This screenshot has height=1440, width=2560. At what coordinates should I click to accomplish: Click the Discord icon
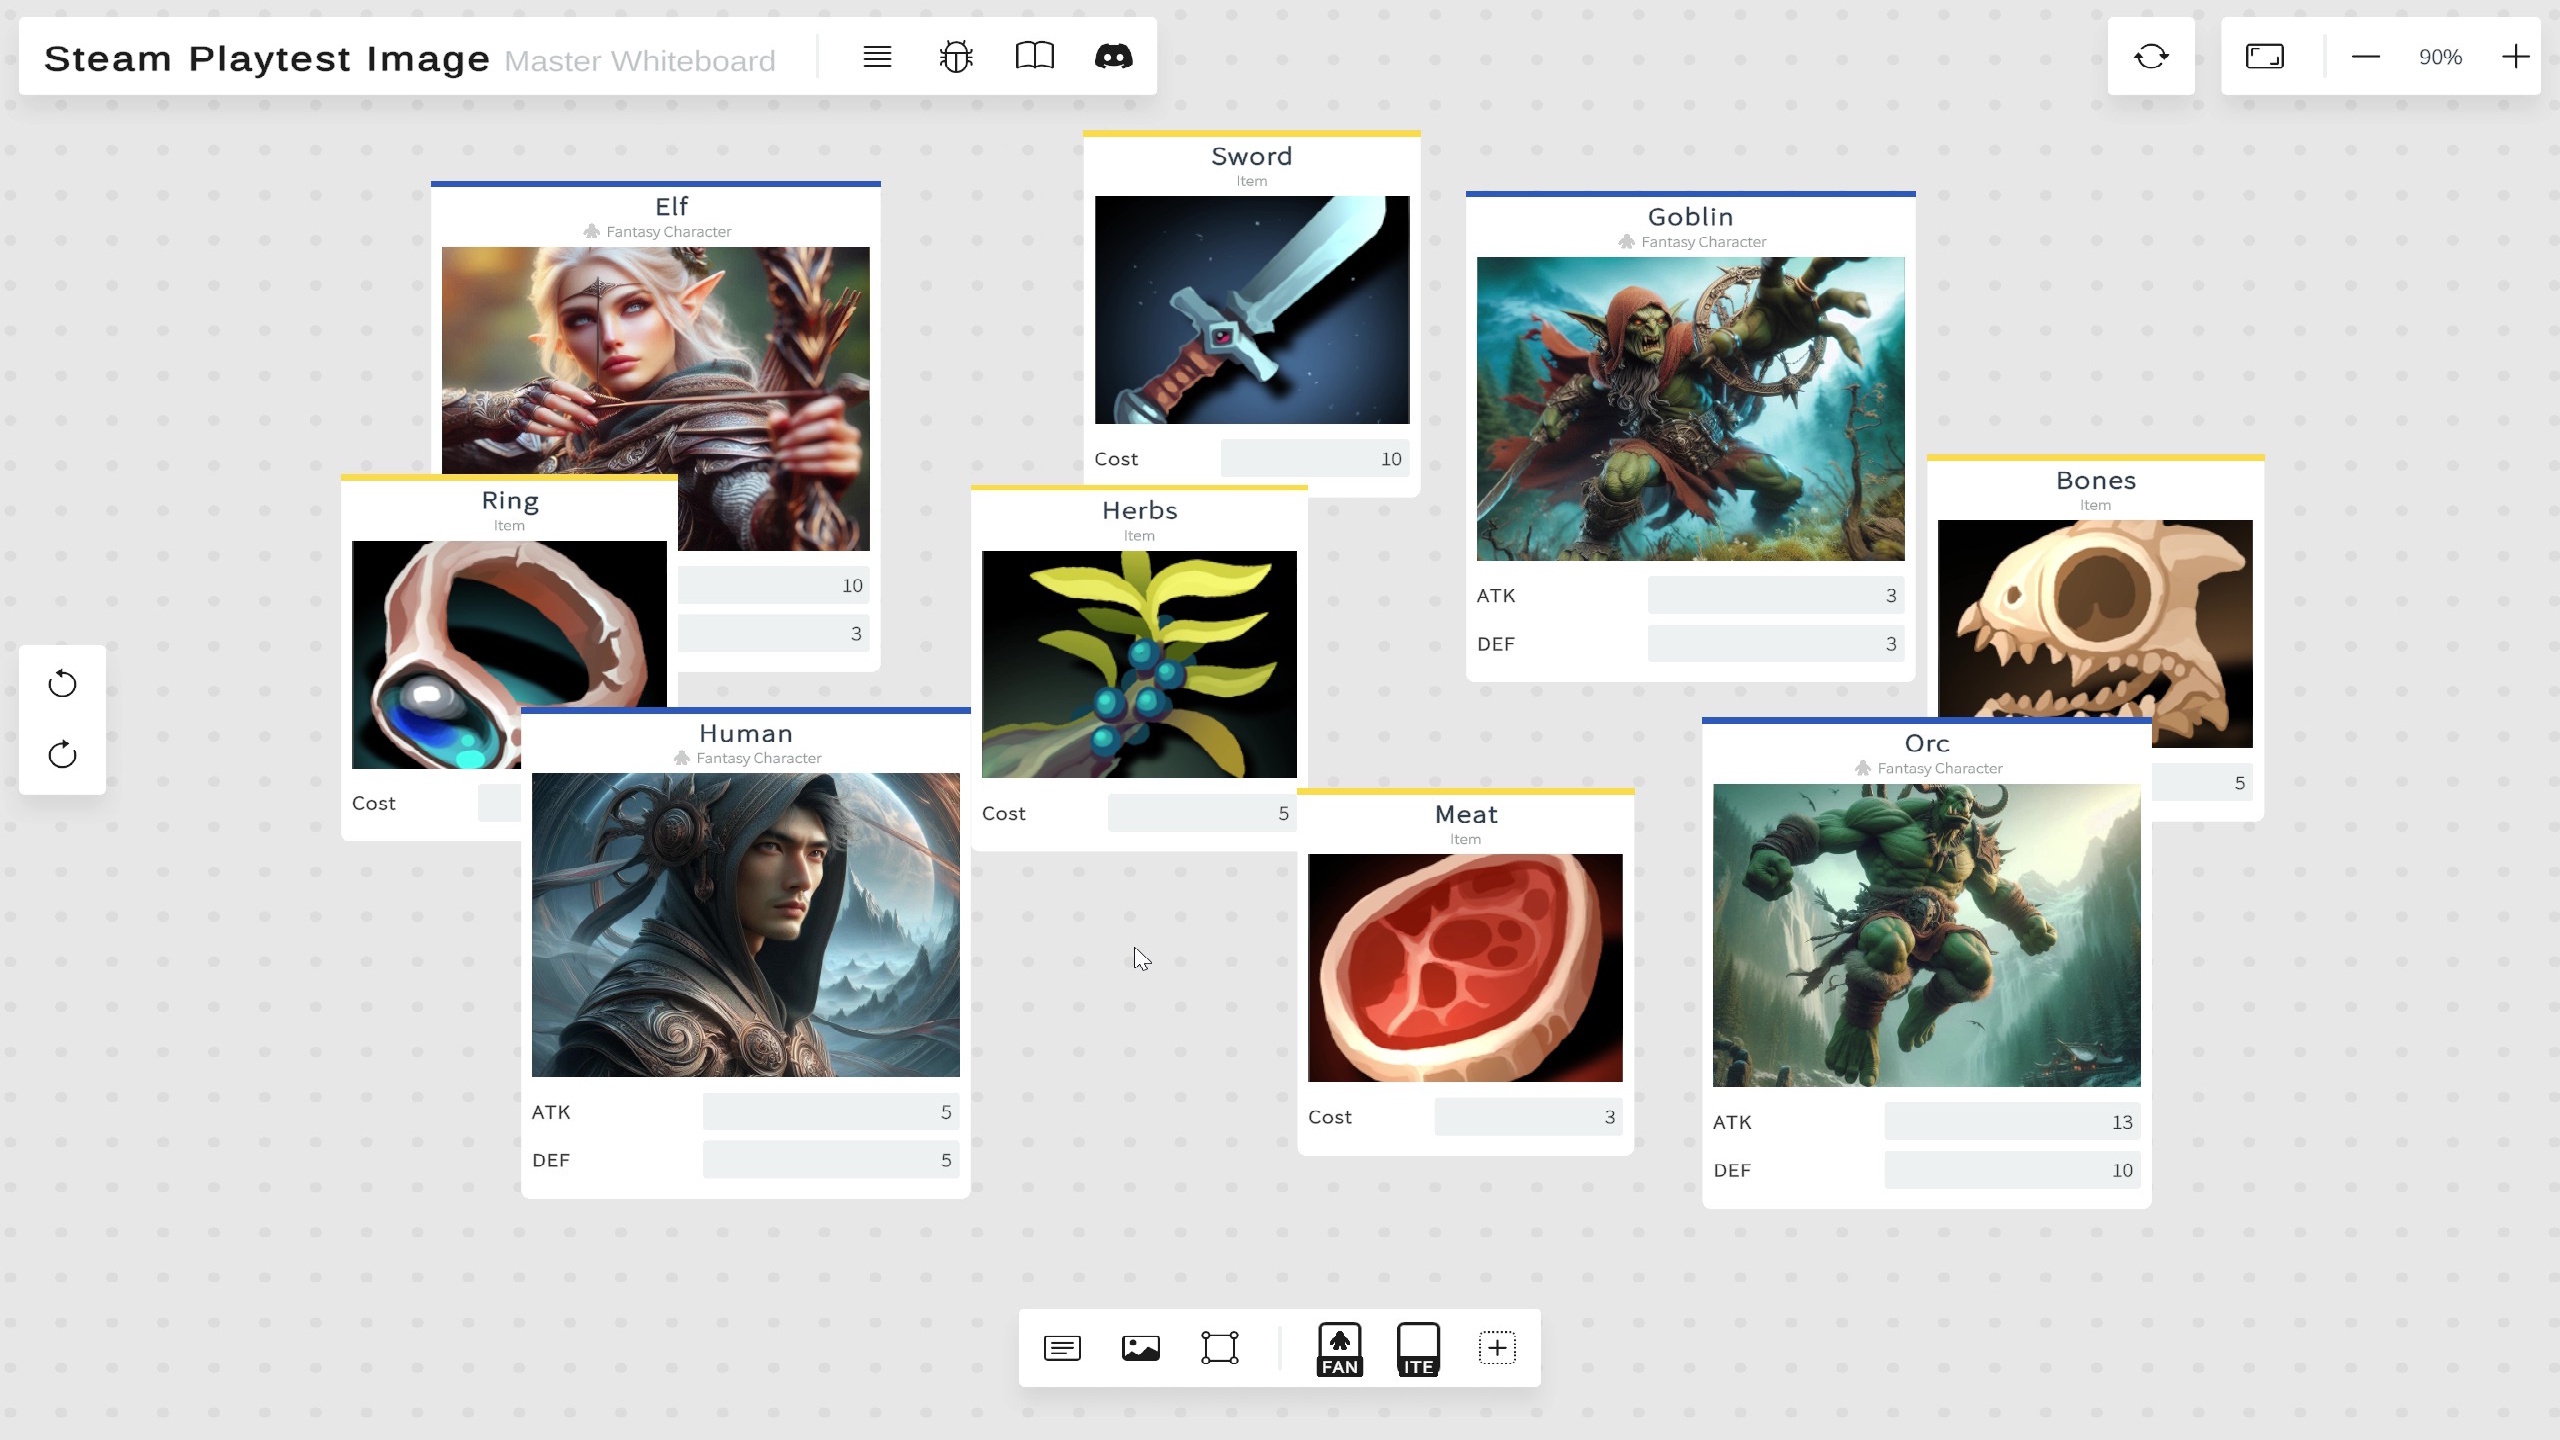click(x=1113, y=57)
